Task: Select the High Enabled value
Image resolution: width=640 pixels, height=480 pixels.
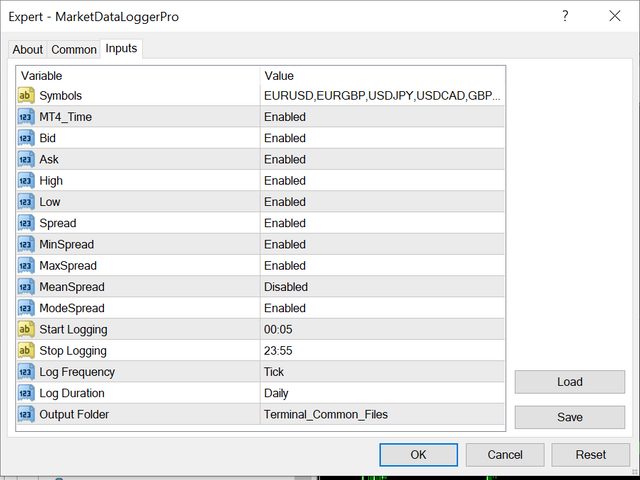Action: pos(285,180)
